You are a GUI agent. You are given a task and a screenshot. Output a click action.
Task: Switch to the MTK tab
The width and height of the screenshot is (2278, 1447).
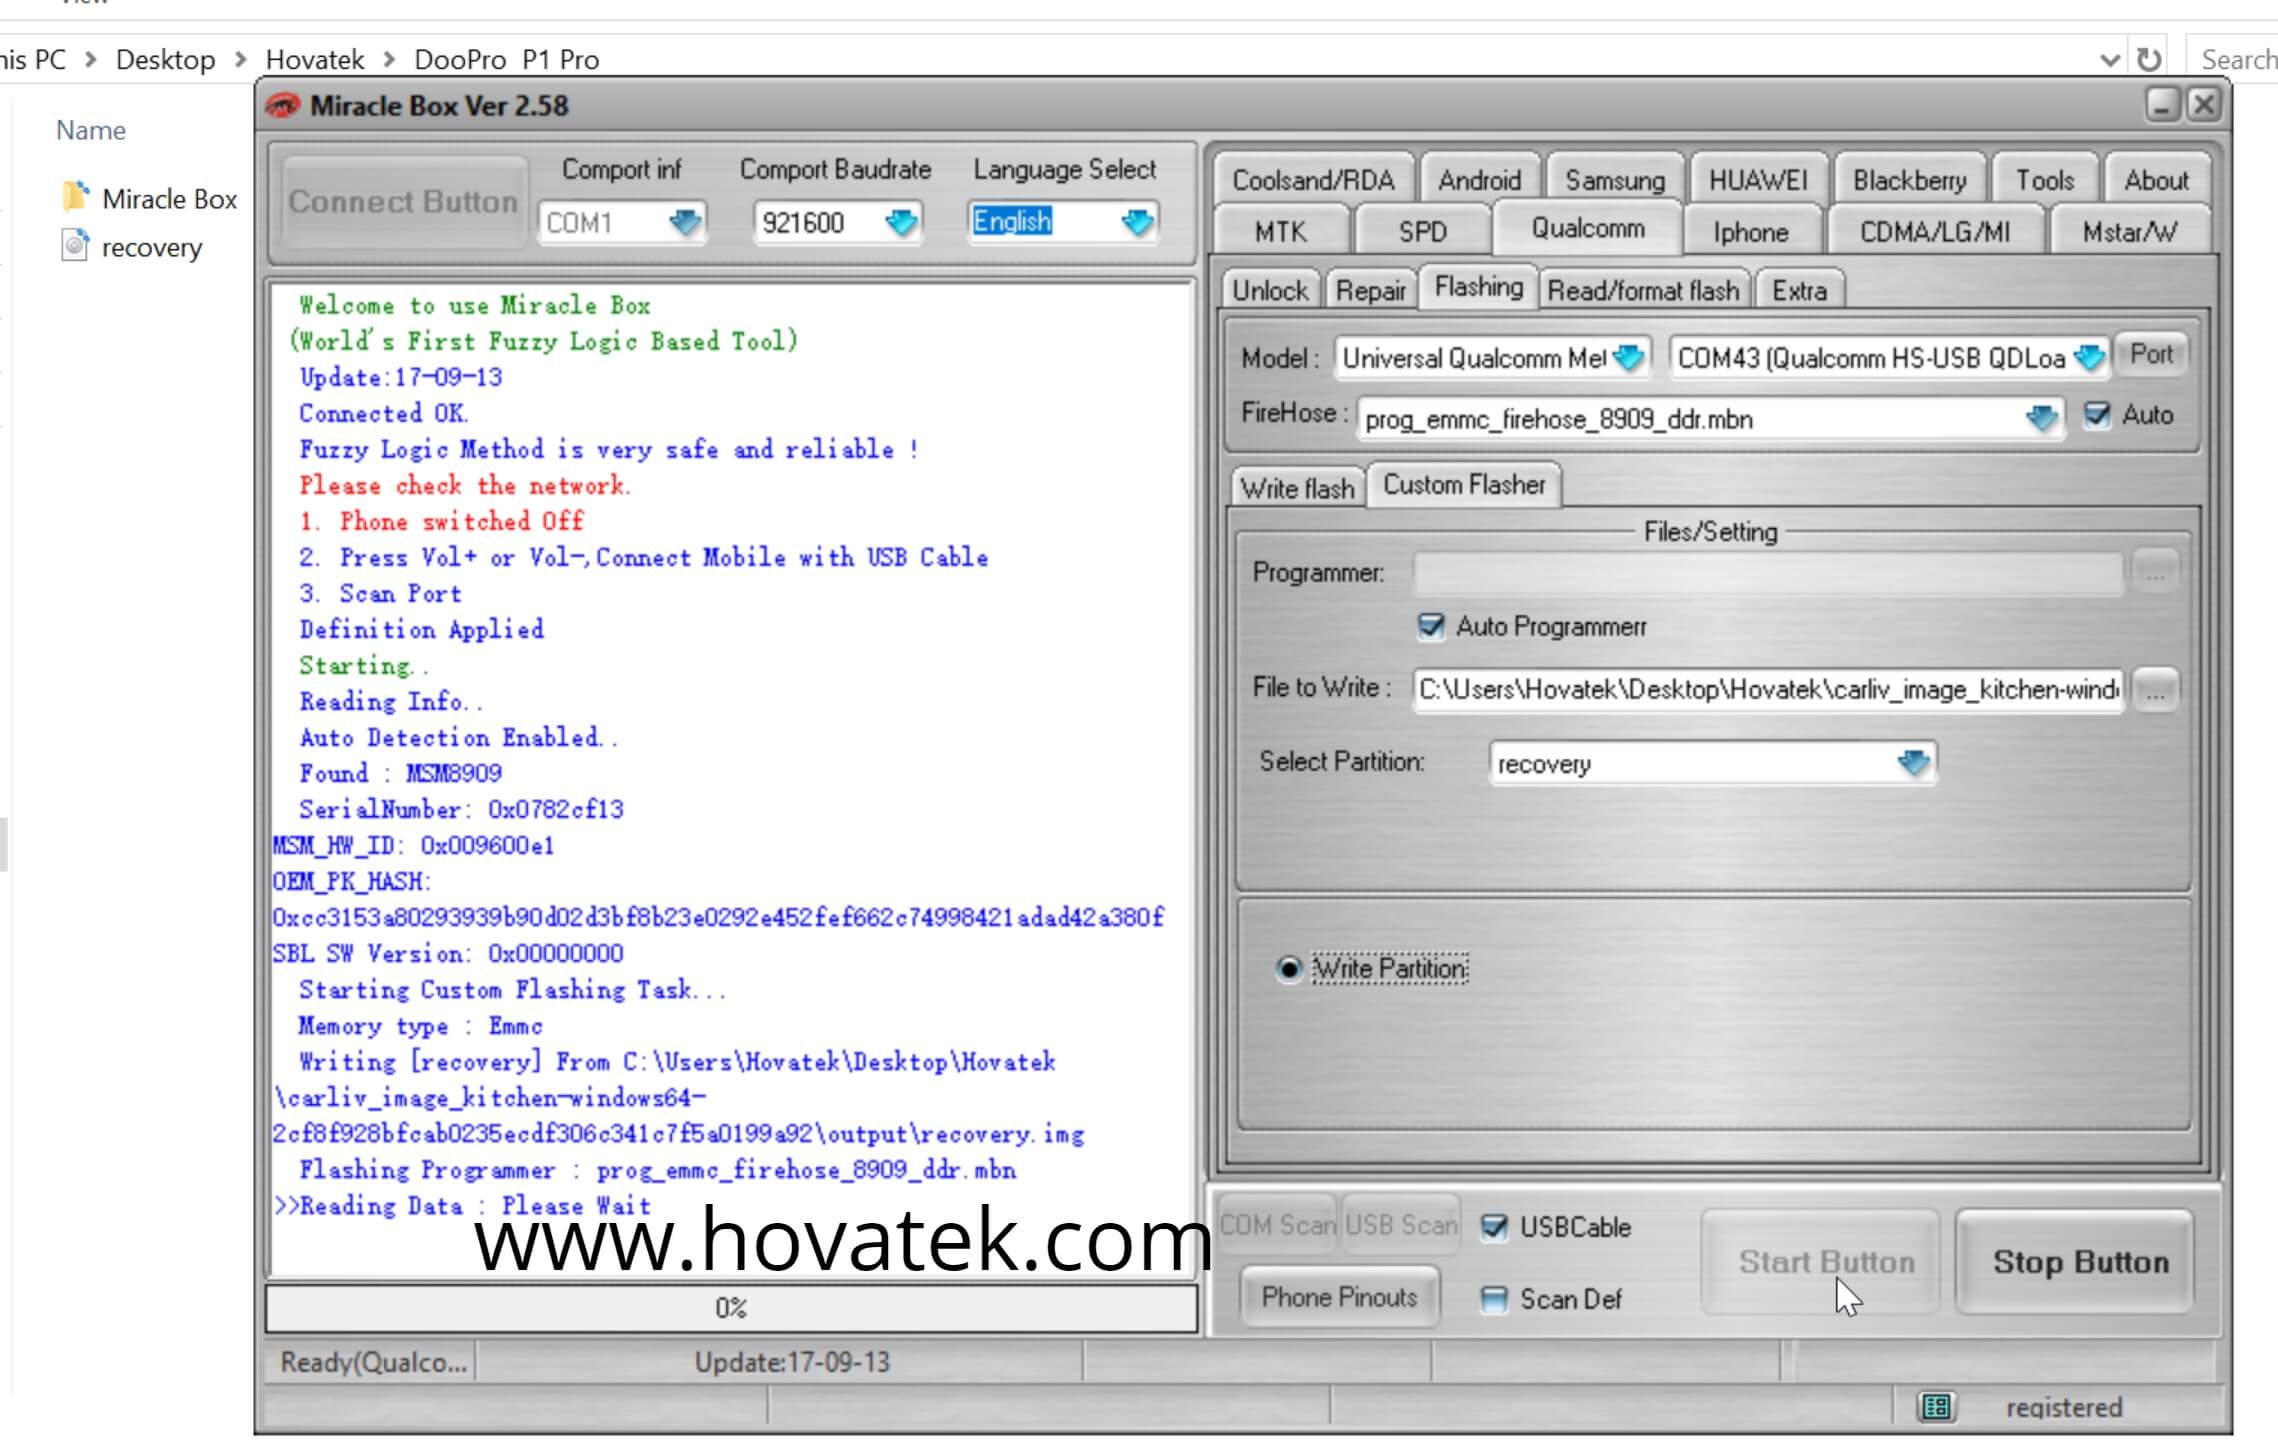click(x=1280, y=232)
